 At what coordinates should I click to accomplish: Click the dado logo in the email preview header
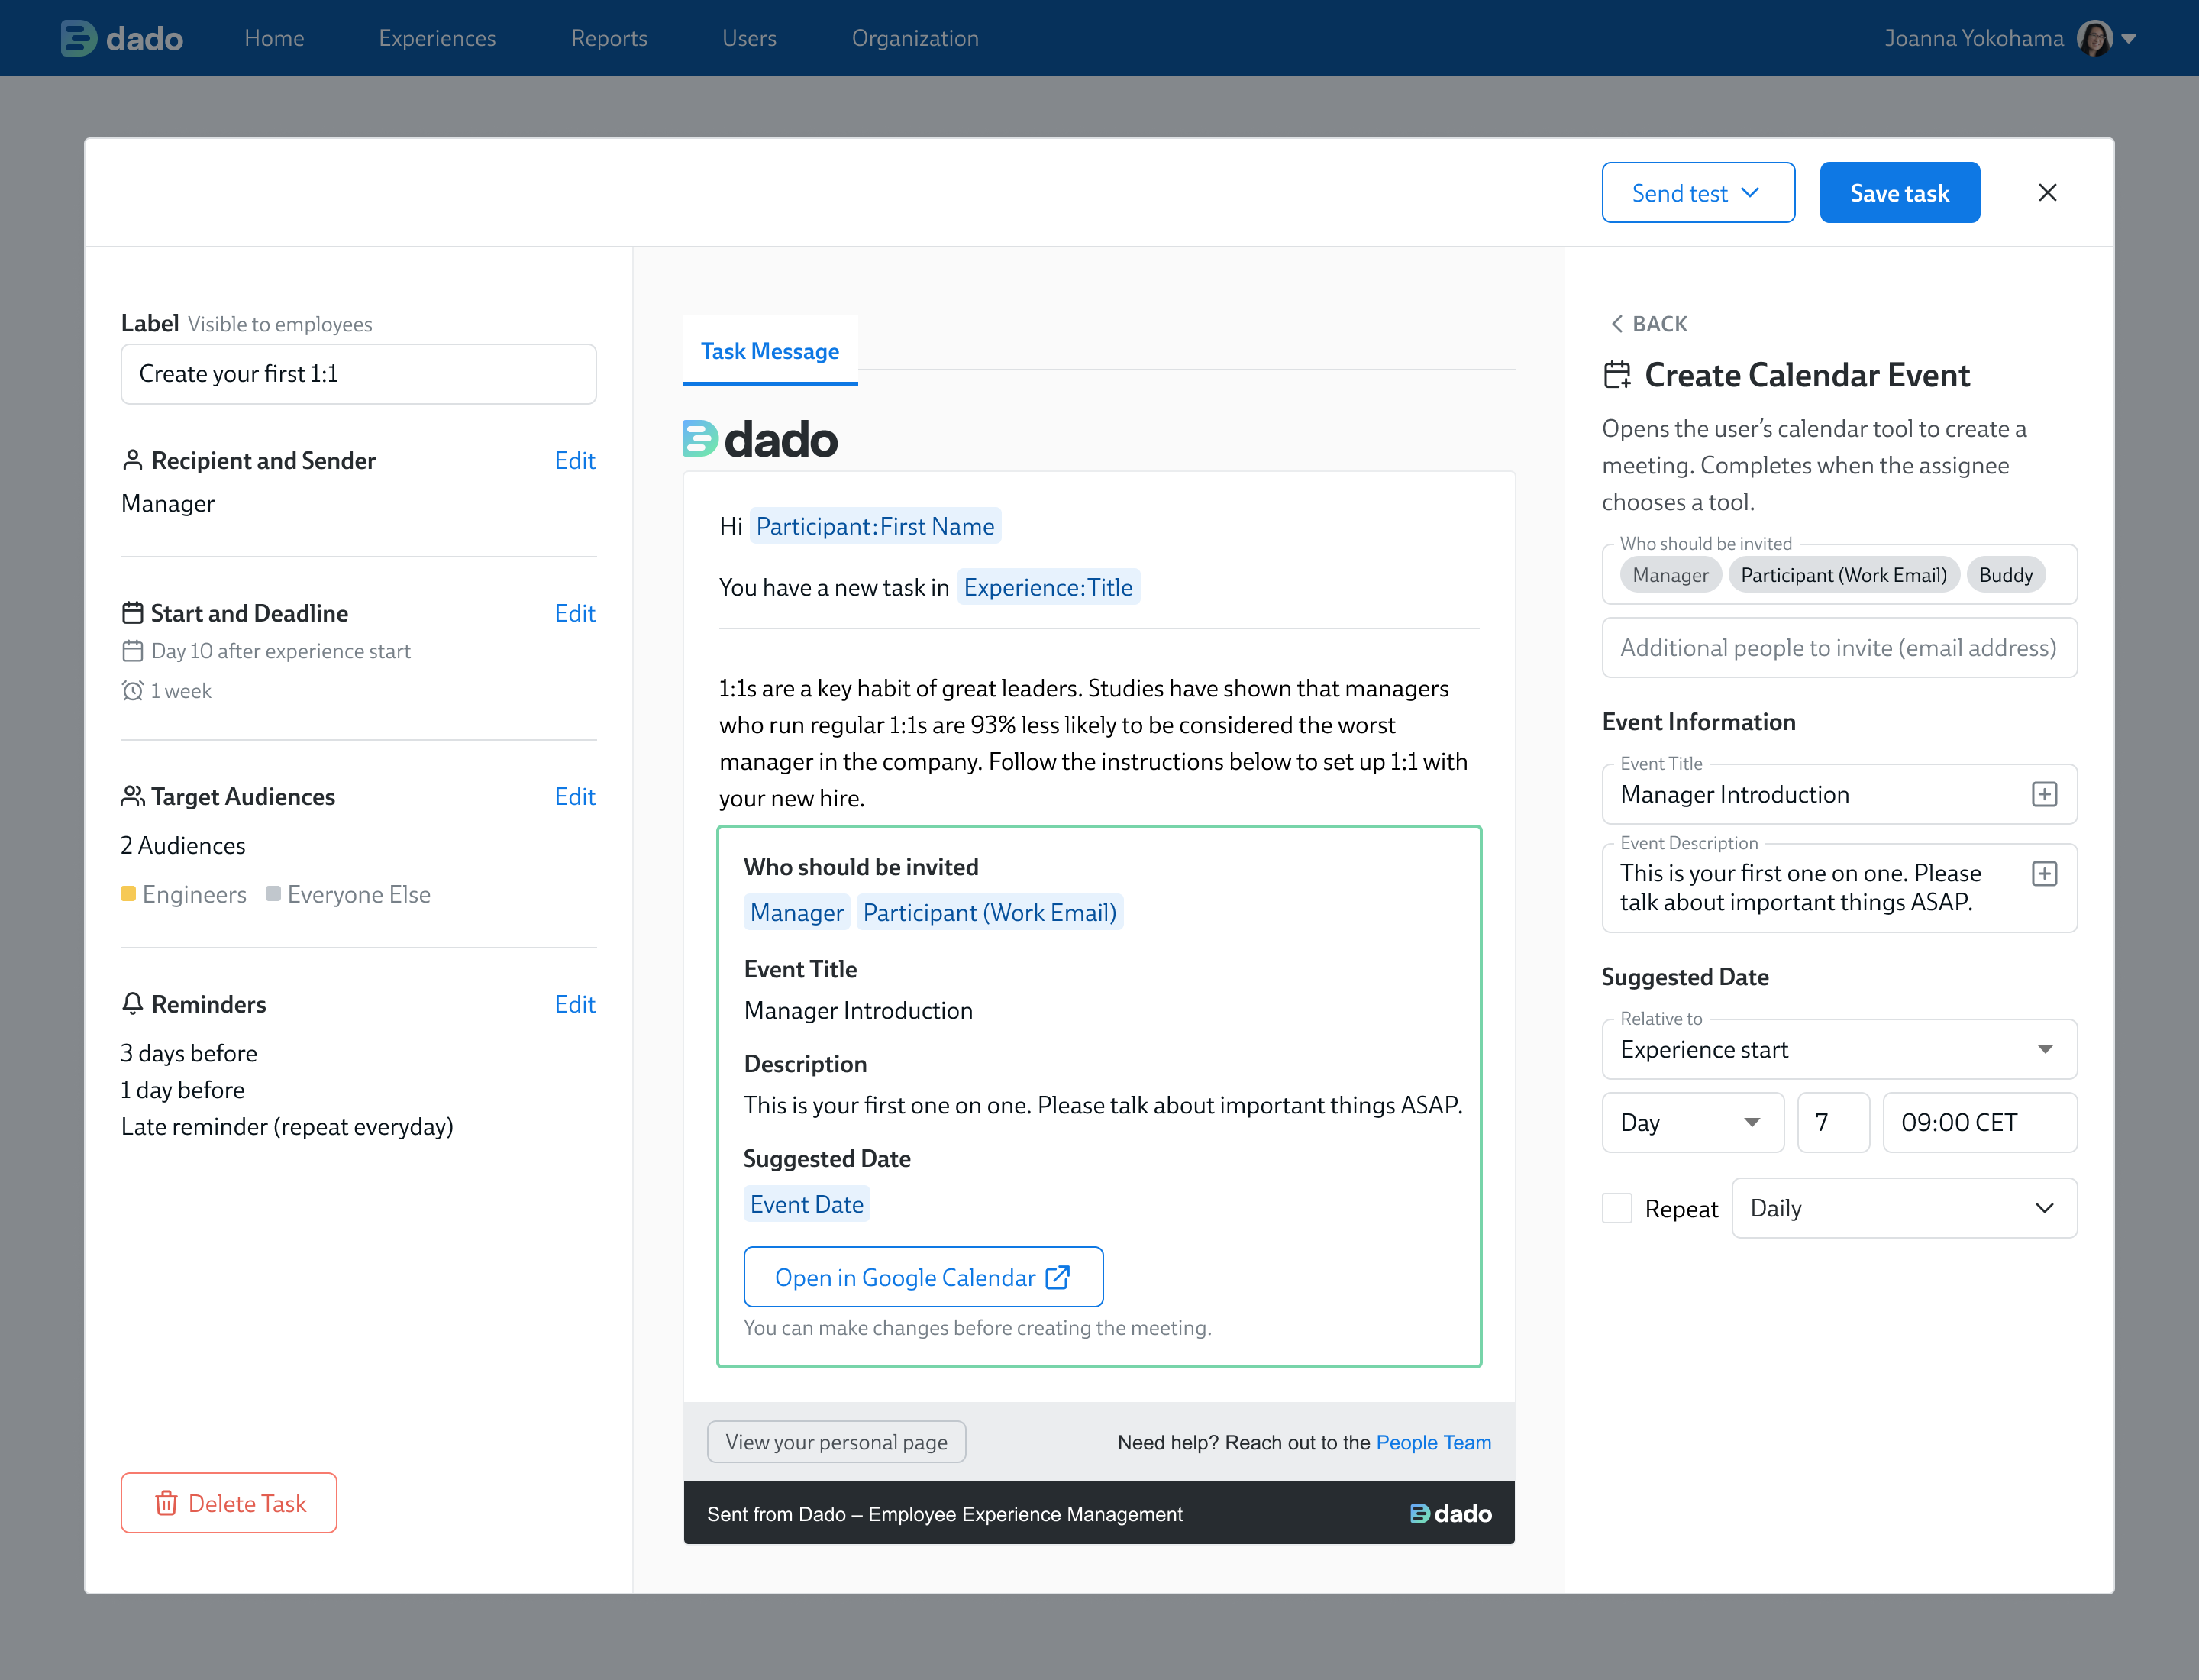760,439
